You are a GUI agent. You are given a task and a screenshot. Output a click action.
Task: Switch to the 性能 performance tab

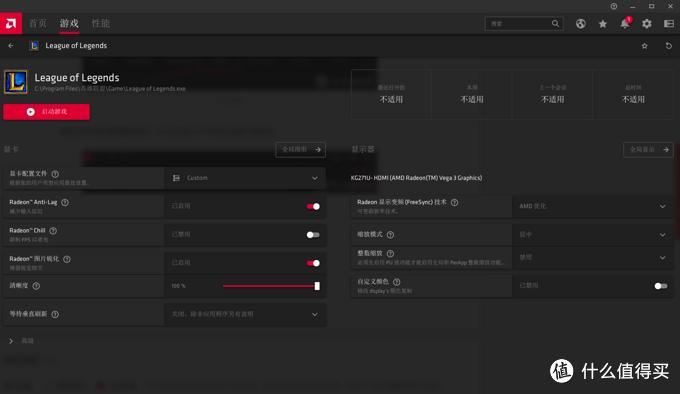click(101, 23)
